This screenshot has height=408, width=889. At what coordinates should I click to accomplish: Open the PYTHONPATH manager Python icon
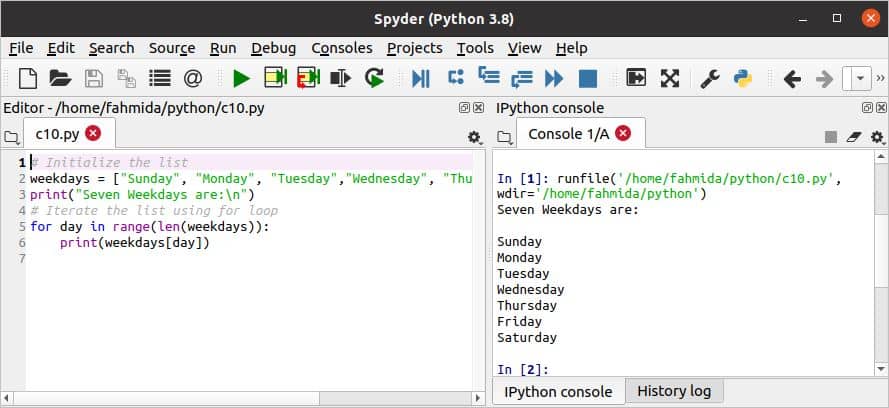pos(742,78)
